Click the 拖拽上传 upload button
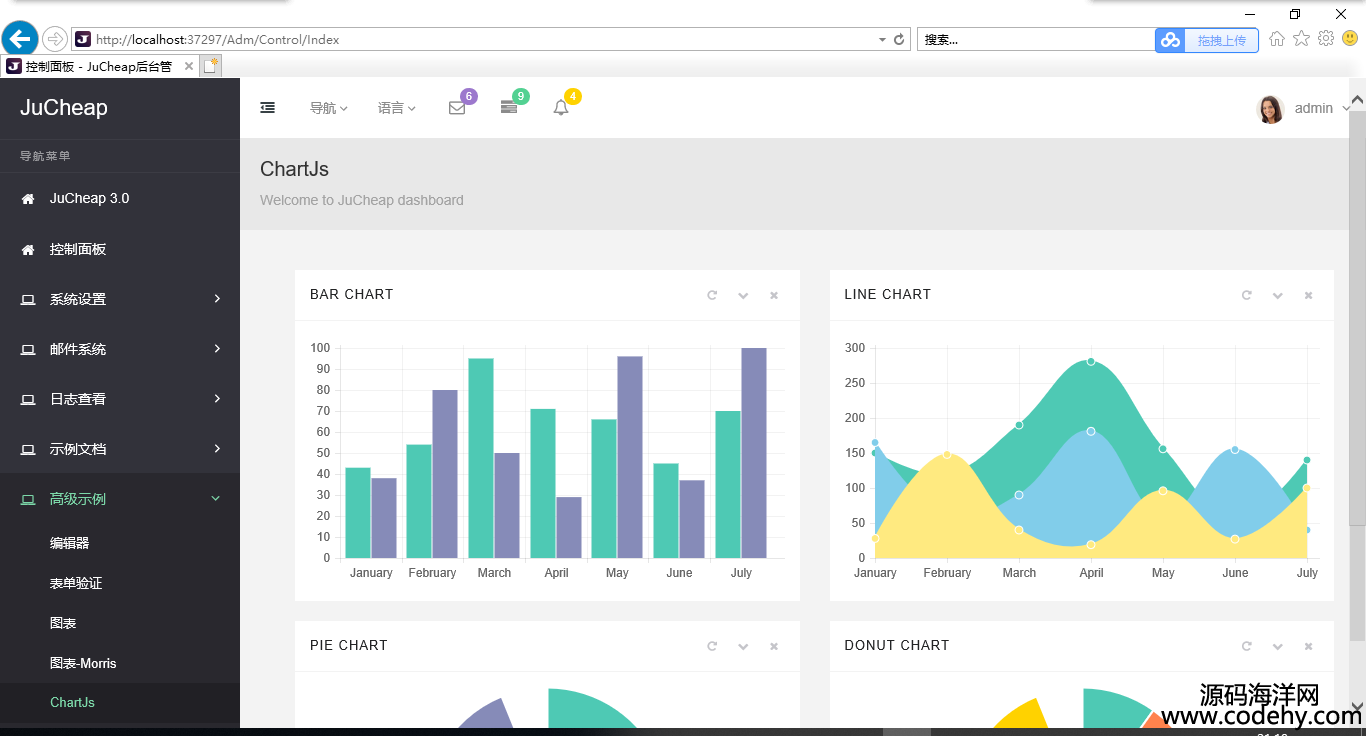 (1220, 40)
